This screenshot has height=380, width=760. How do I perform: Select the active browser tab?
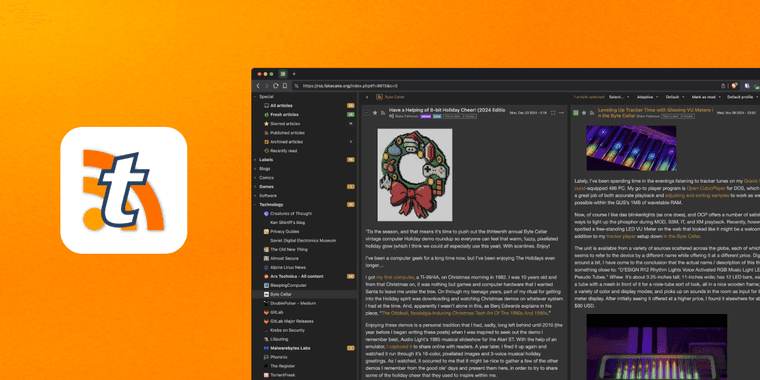pos(283,74)
